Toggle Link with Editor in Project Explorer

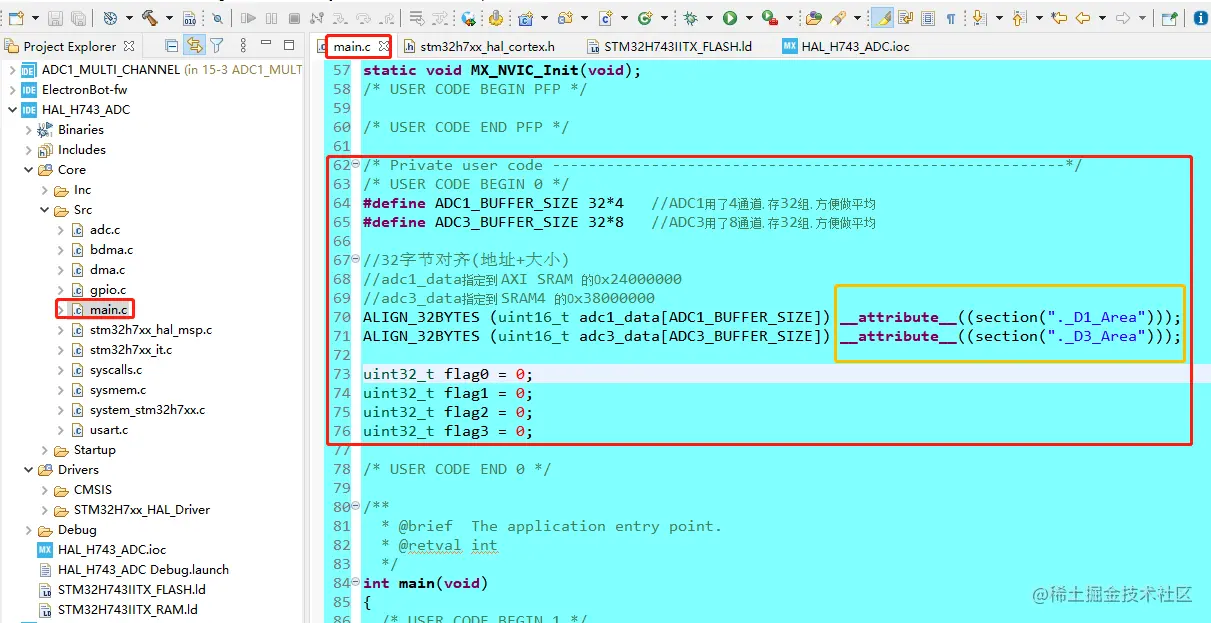(194, 46)
